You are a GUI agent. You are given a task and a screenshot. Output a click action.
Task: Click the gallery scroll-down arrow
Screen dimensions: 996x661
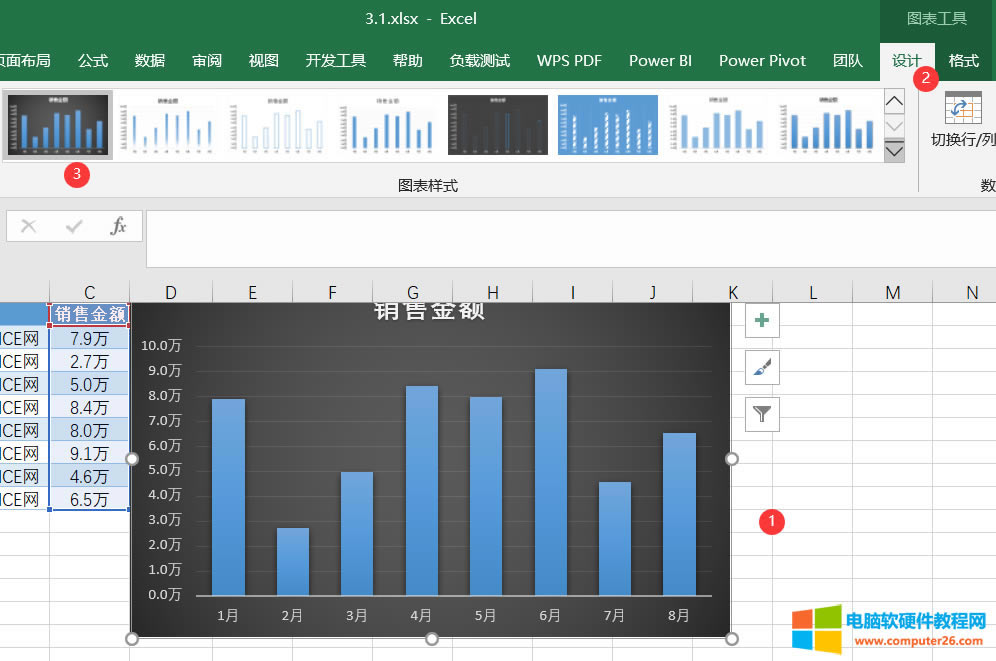pyautogui.click(x=893, y=124)
